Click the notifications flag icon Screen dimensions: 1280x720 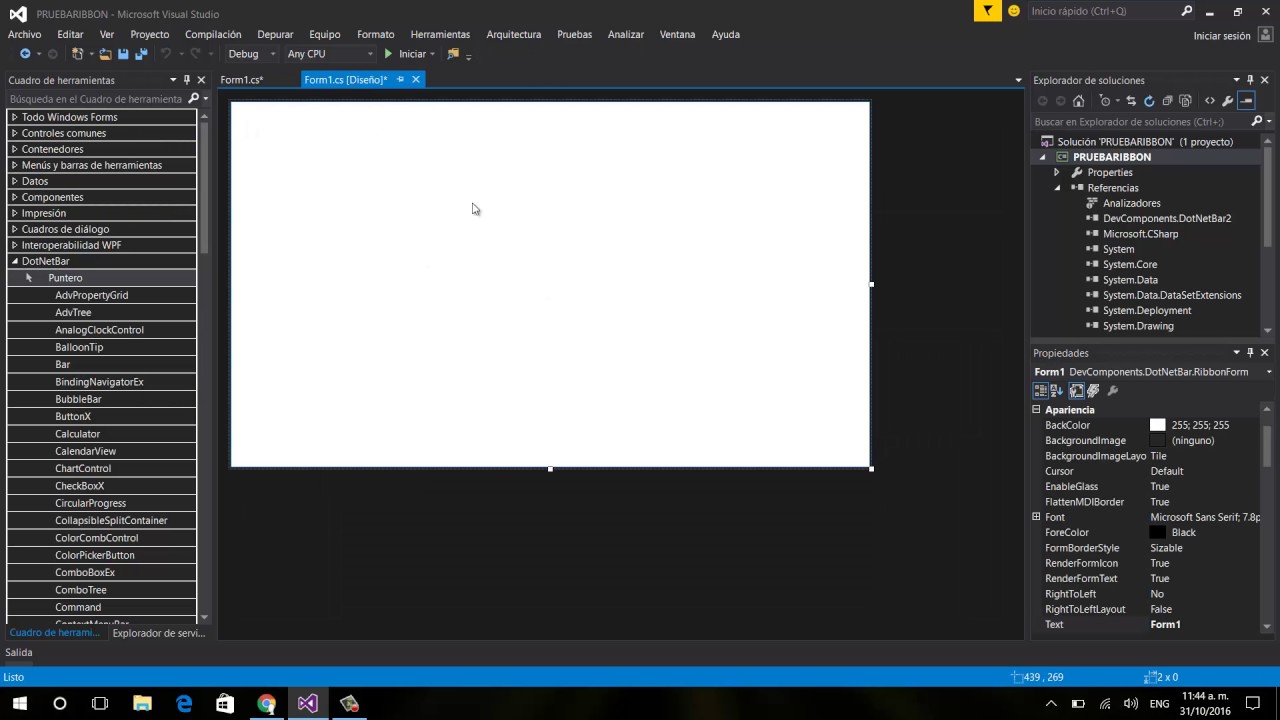(988, 11)
